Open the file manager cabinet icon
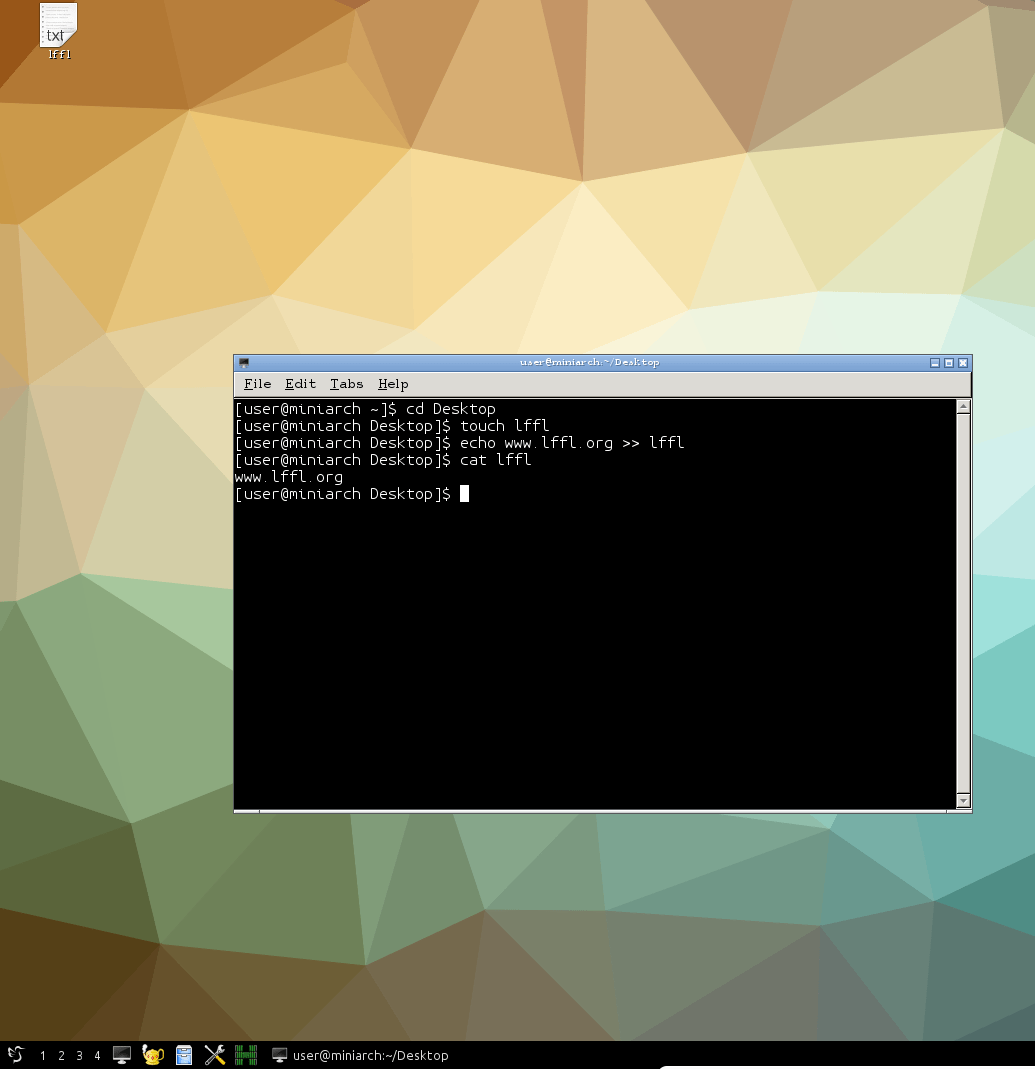 pyautogui.click(x=184, y=1055)
